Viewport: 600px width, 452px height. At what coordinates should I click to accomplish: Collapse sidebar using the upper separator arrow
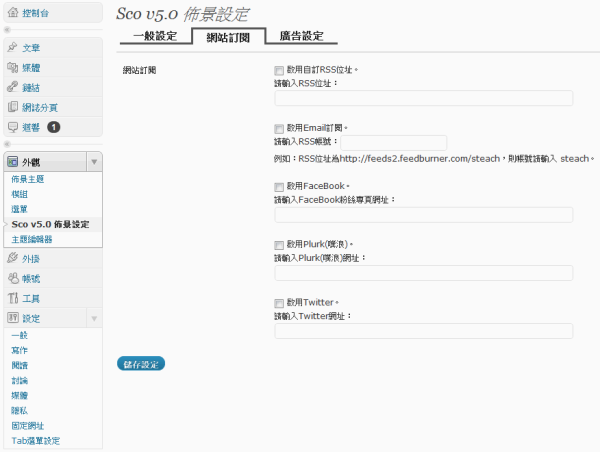(x=7, y=29)
